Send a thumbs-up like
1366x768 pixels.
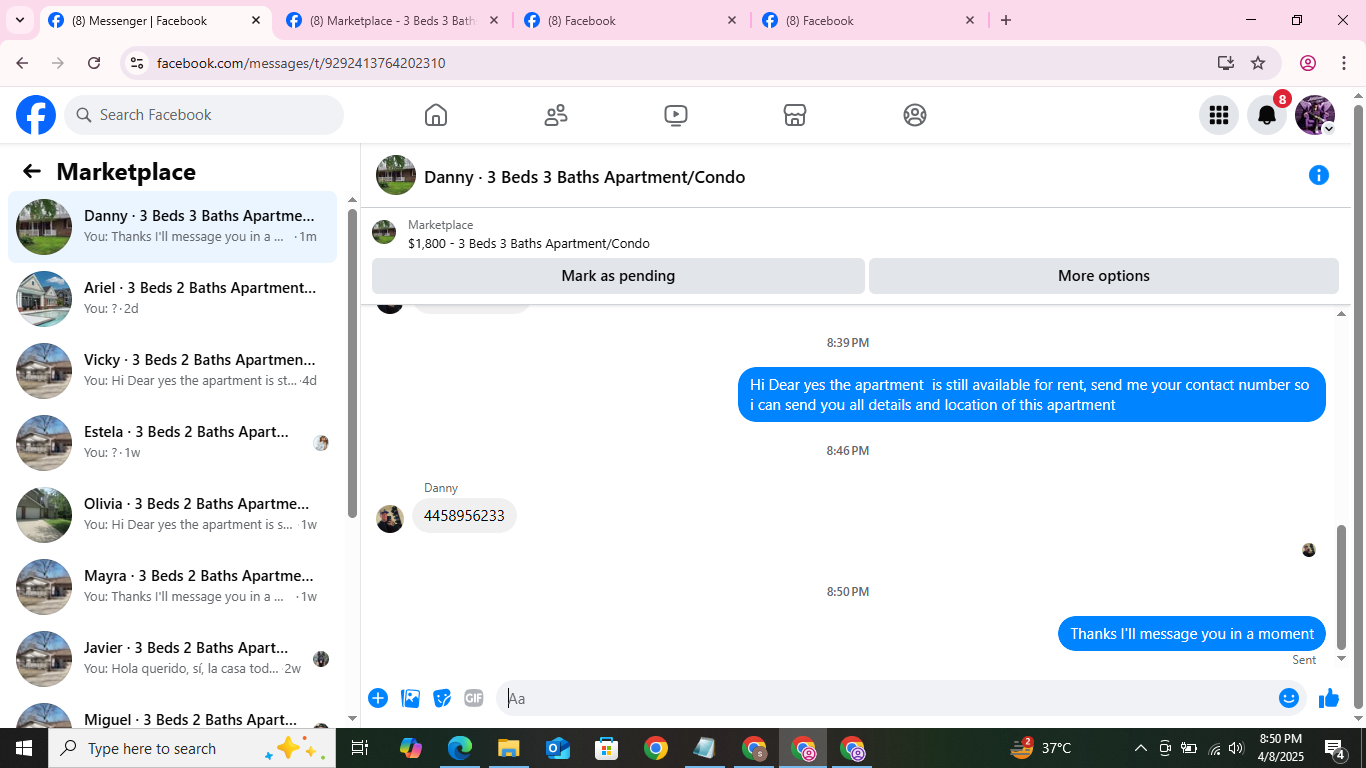[1329, 698]
